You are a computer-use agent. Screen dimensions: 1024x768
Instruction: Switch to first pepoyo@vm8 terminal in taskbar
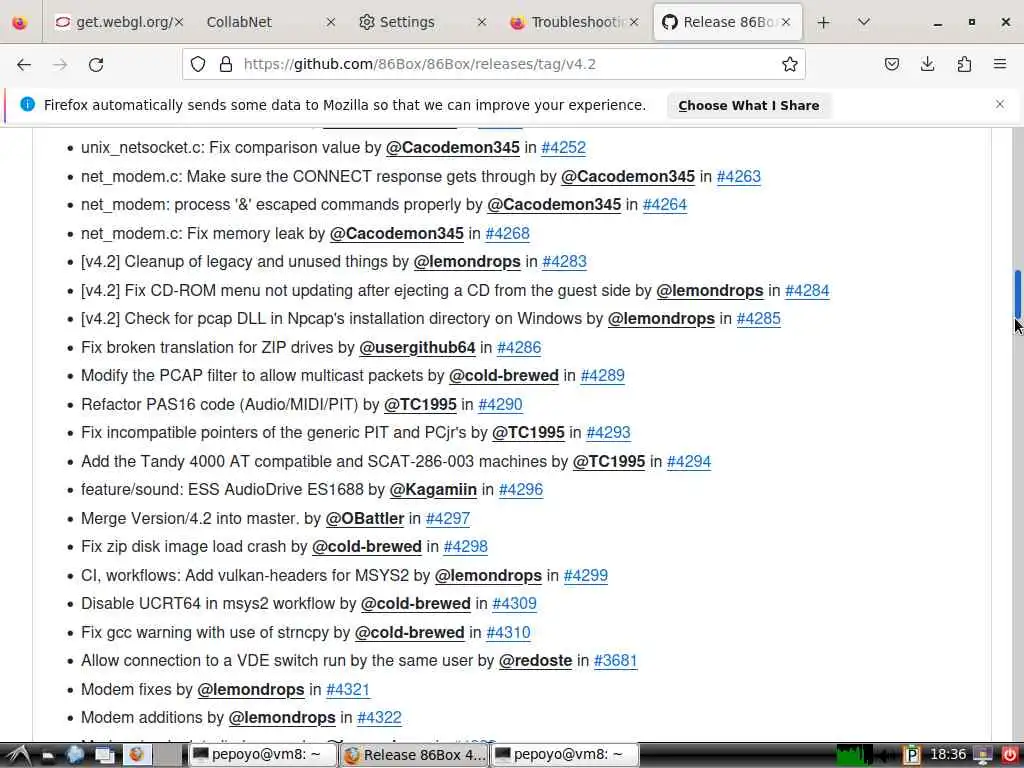click(x=263, y=754)
